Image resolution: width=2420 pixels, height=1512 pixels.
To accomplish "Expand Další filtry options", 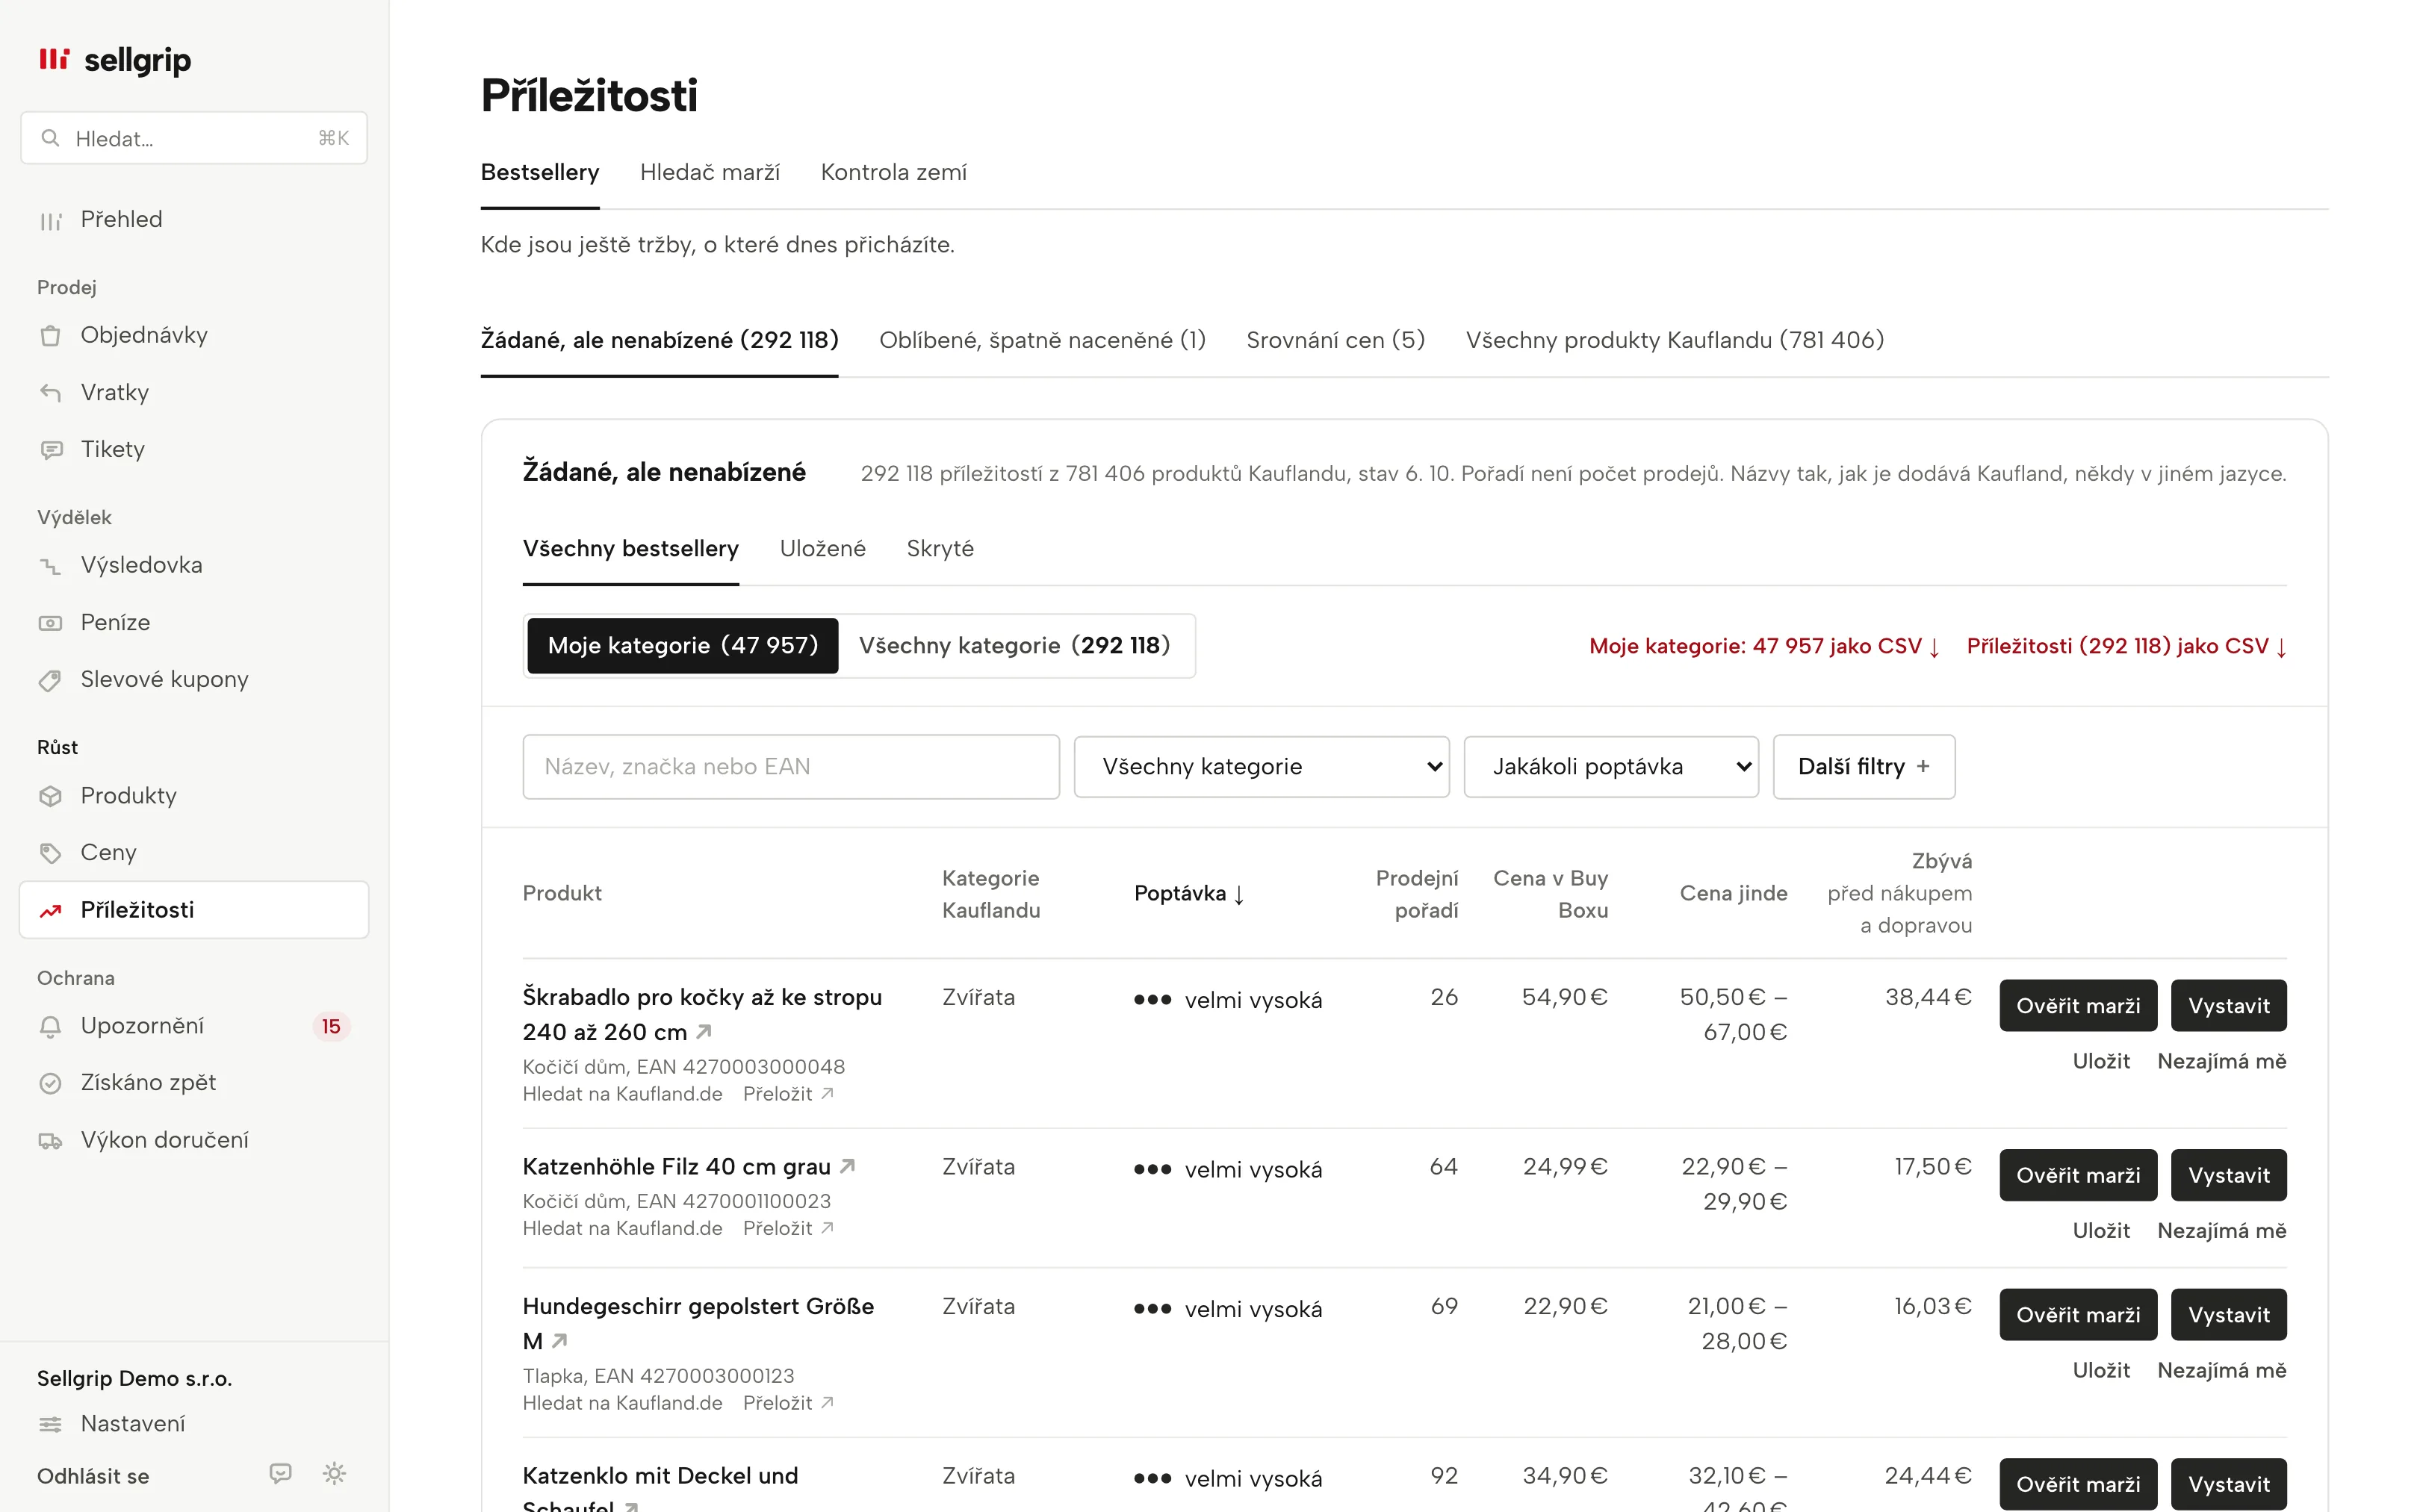I will click(1863, 767).
